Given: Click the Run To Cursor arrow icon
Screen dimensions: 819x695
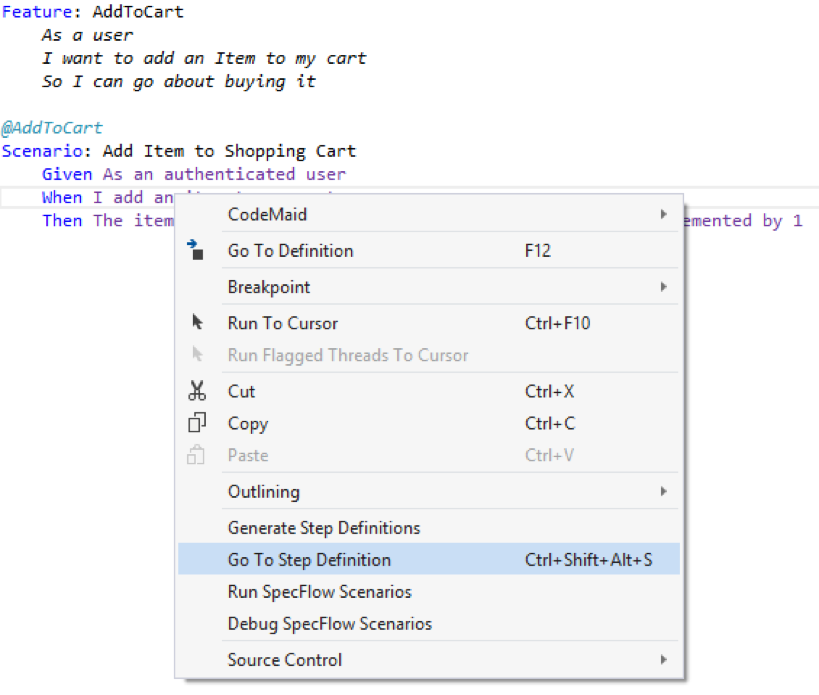Looking at the screenshot, I should click(x=197, y=323).
